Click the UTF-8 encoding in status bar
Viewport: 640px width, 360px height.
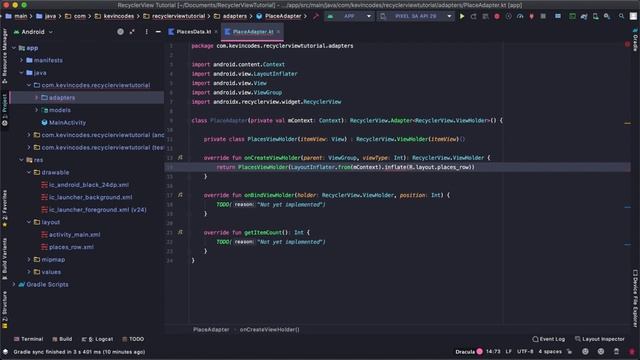point(525,351)
